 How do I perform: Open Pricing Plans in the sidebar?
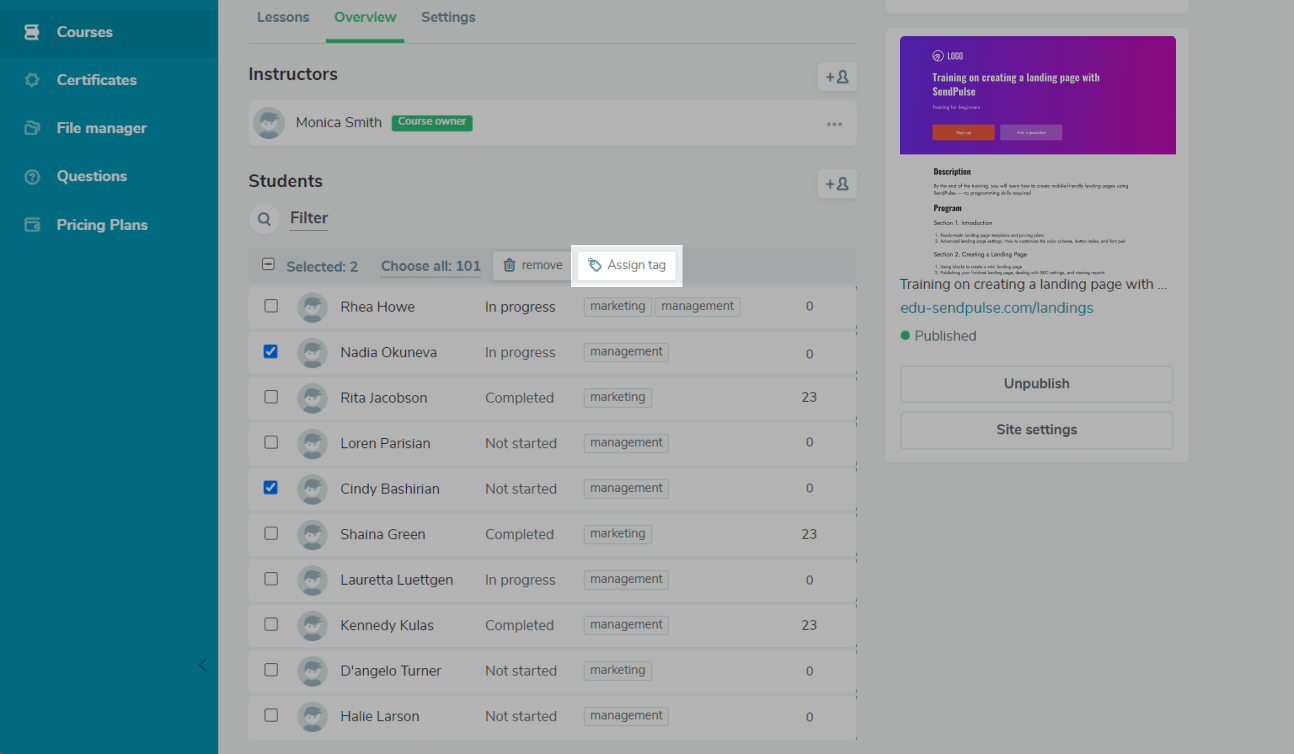click(102, 225)
